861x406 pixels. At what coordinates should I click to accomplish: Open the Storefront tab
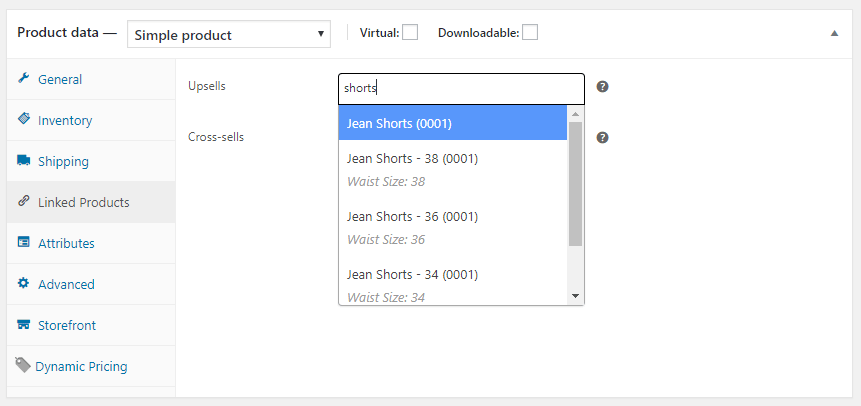tap(91, 325)
